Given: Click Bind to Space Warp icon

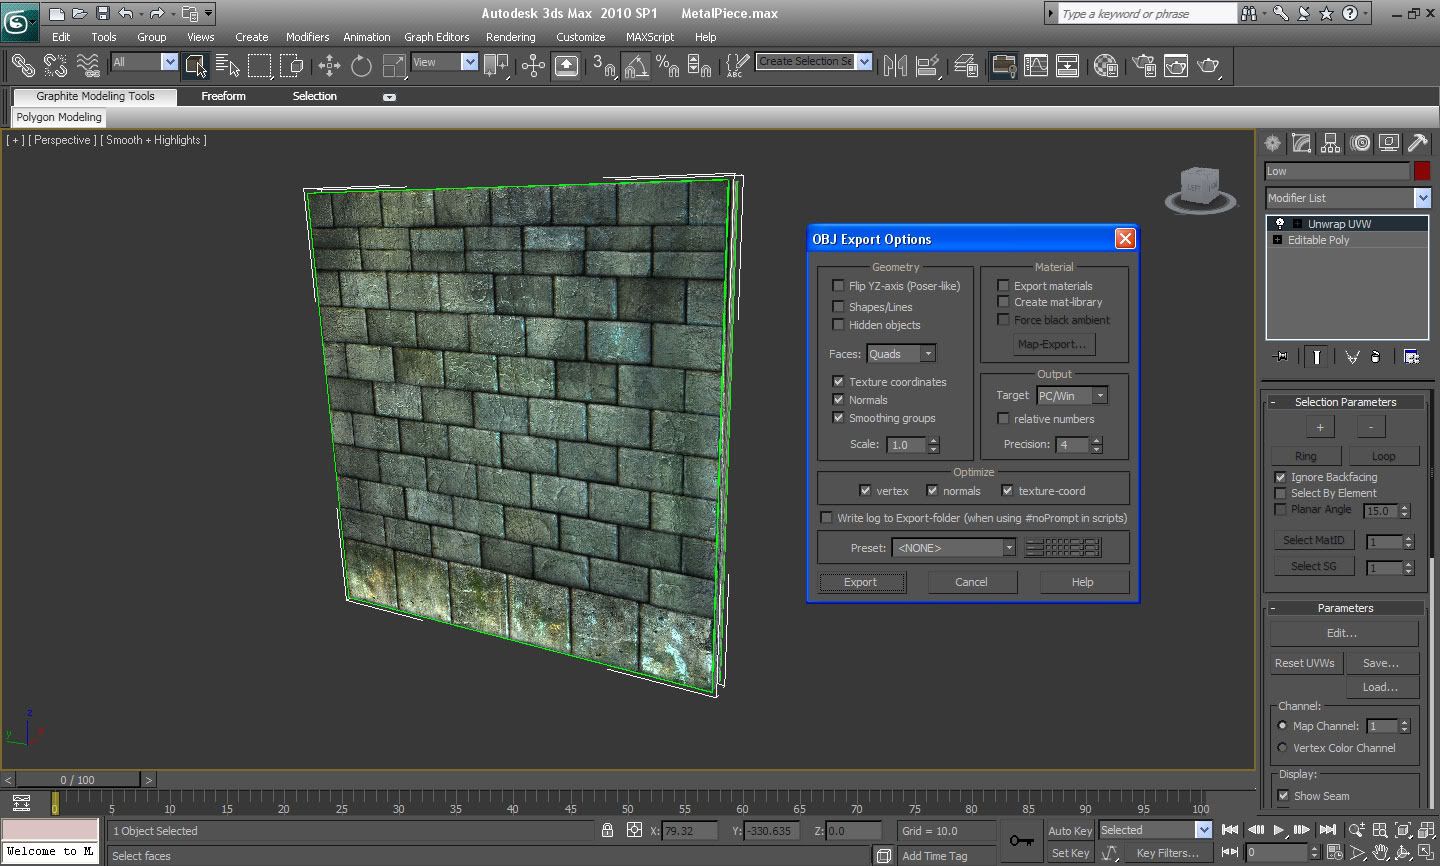Looking at the screenshot, I should 88,66.
